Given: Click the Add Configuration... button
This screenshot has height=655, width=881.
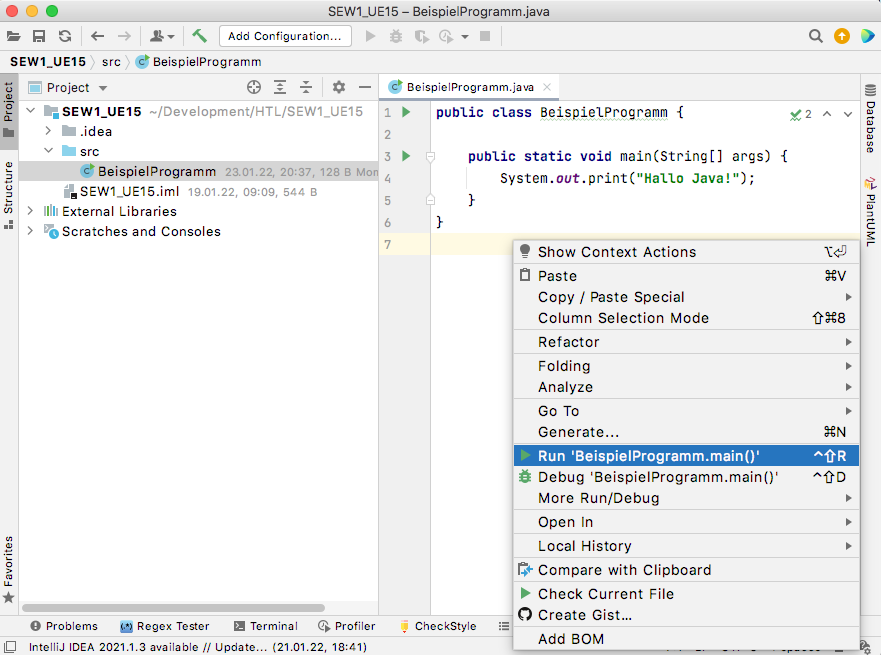Looking at the screenshot, I should (285, 36).
